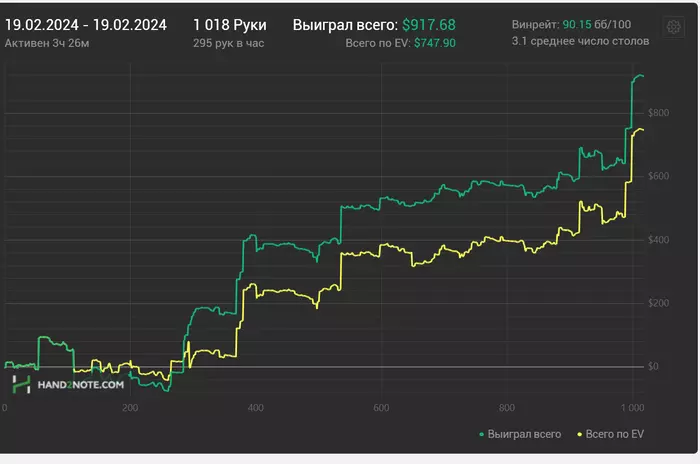Image resolution: width=700 pixels, height=464 pixels.
Task: Click the 200 x-axis label
Action: pyautogui.click(x=130, y=408)
